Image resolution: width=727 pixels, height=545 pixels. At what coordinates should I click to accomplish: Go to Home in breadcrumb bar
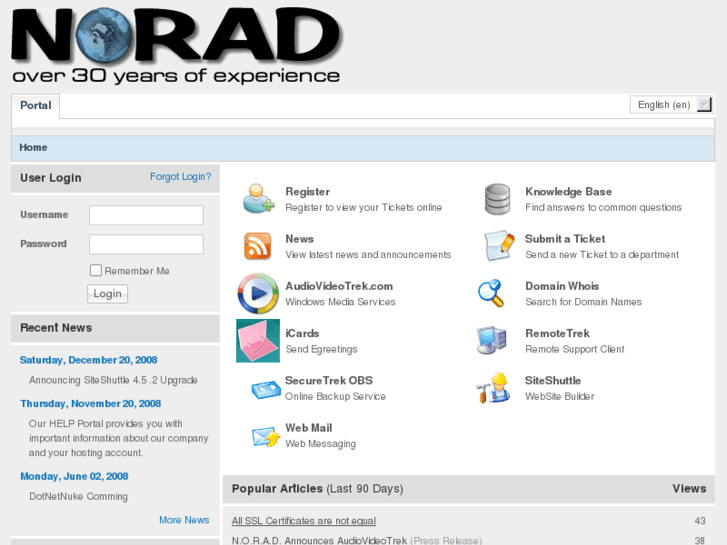pyautogui.click(x=33, y=147)
